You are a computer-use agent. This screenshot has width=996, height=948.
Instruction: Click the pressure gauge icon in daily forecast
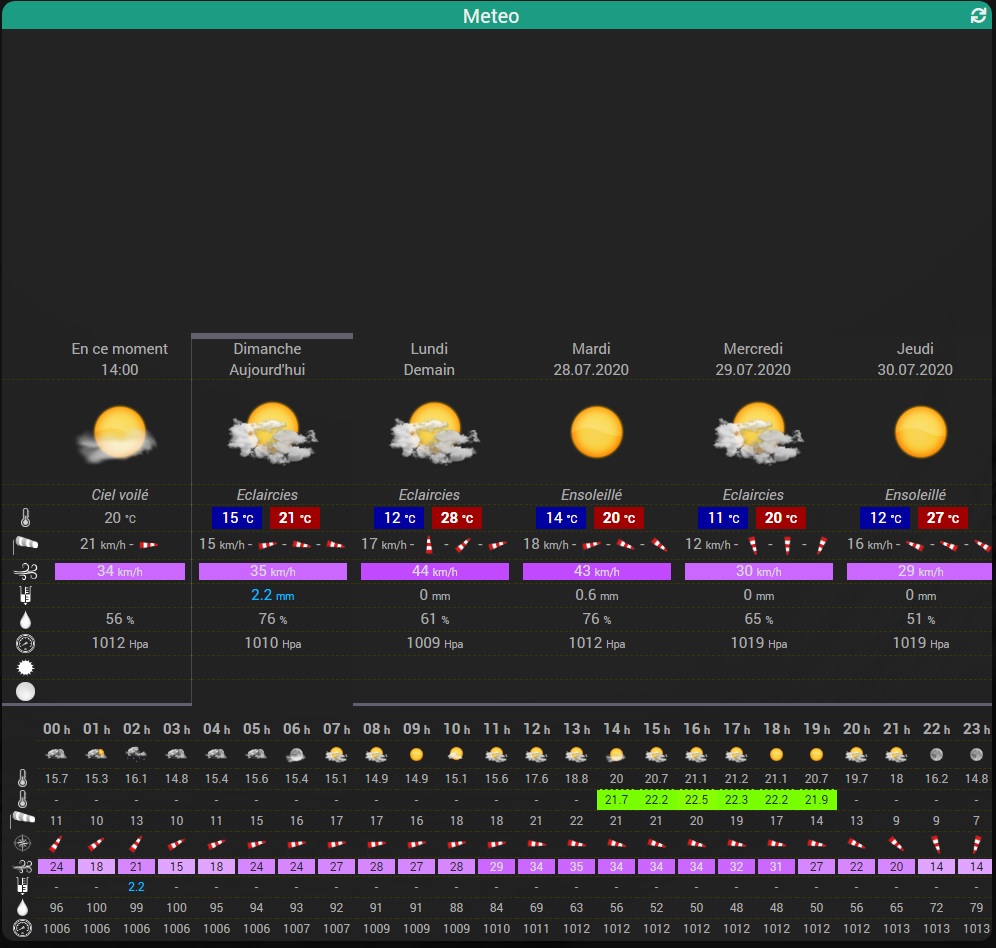25,644
